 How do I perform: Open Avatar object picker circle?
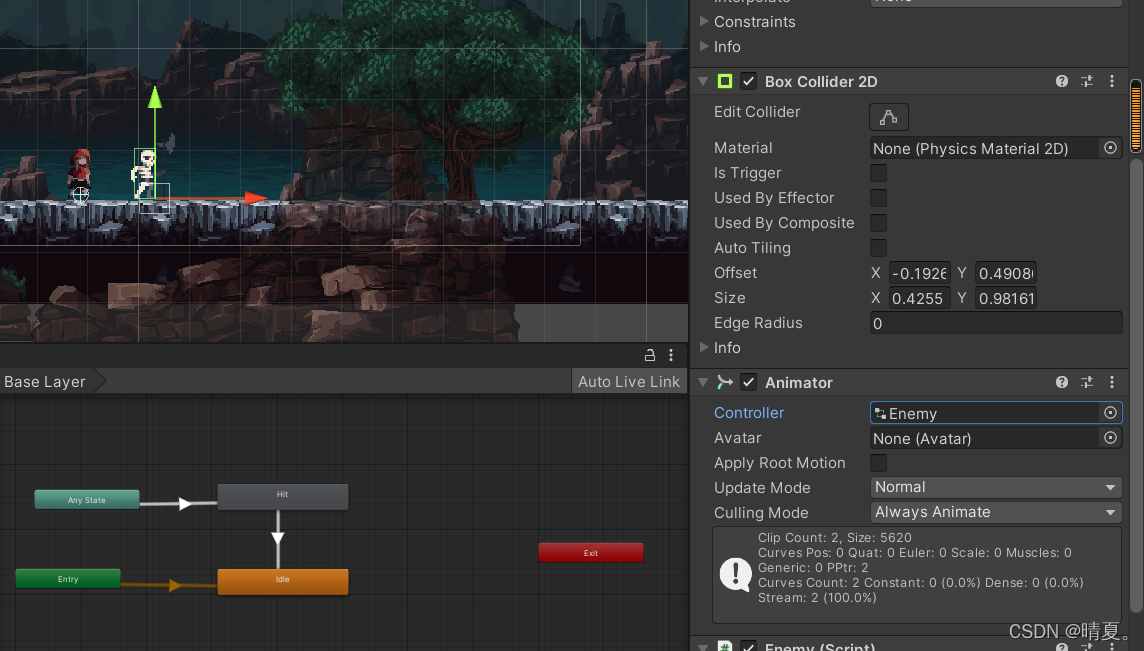(x=1110, y=438)
